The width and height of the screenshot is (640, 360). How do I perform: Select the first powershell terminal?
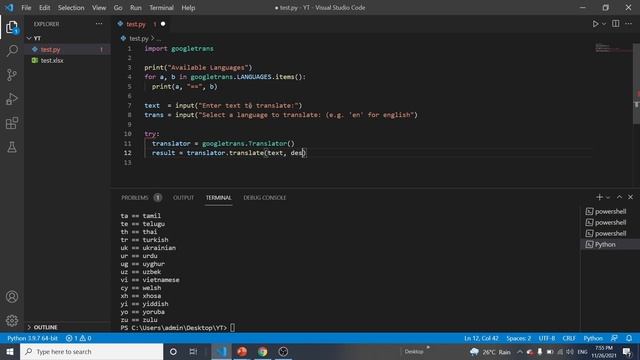tap(610, 211)
